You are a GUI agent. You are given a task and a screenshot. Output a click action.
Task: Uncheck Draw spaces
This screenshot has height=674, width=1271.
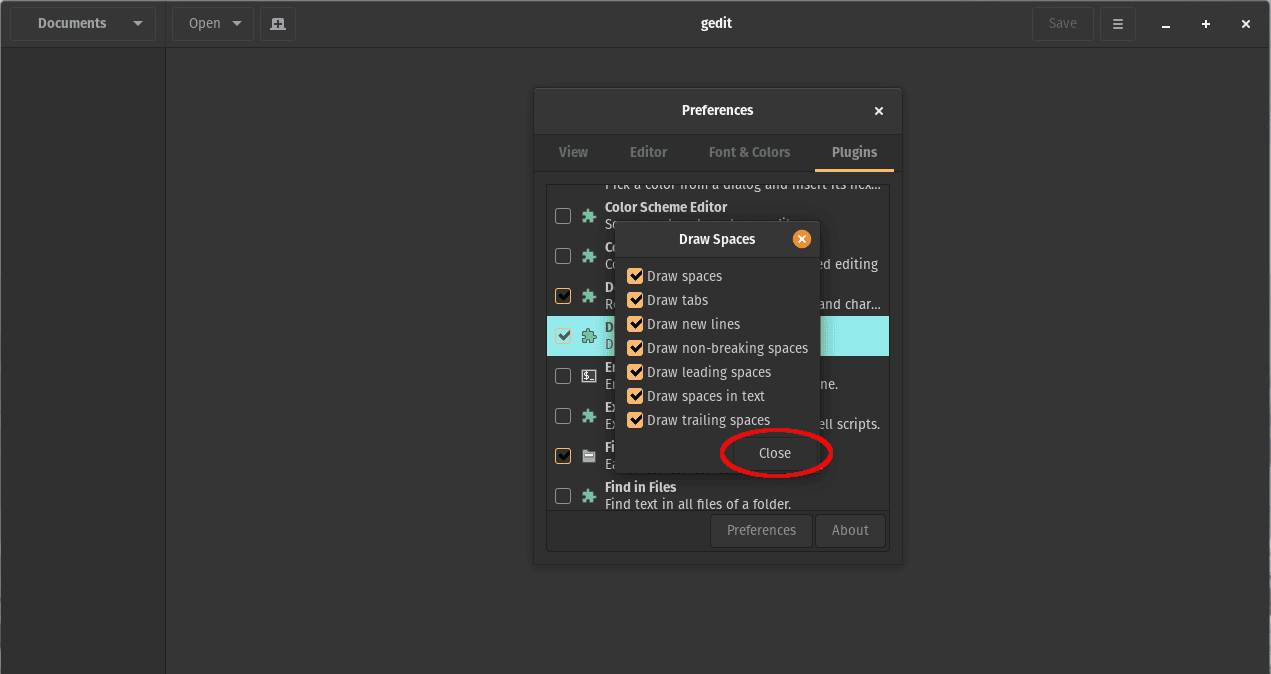click(x=635, y=276)
